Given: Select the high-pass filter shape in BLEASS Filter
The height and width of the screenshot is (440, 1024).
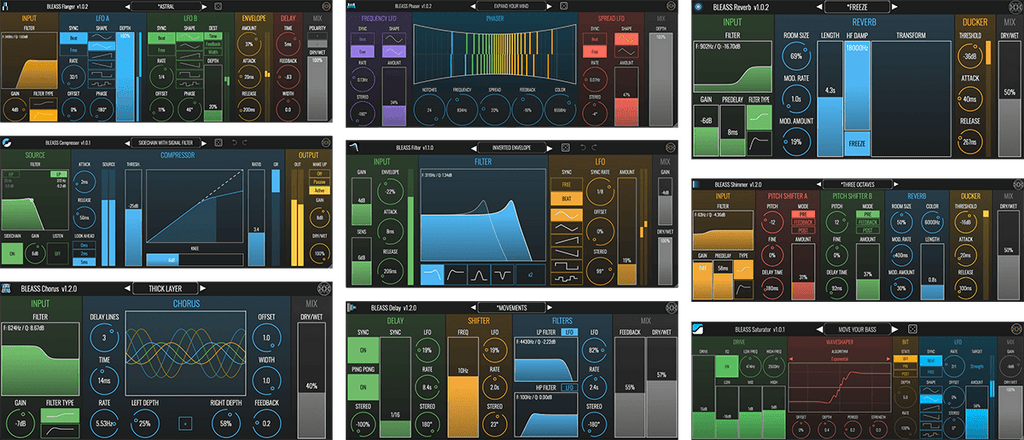Looking at the screenshot, I should (x=456, y=274).
